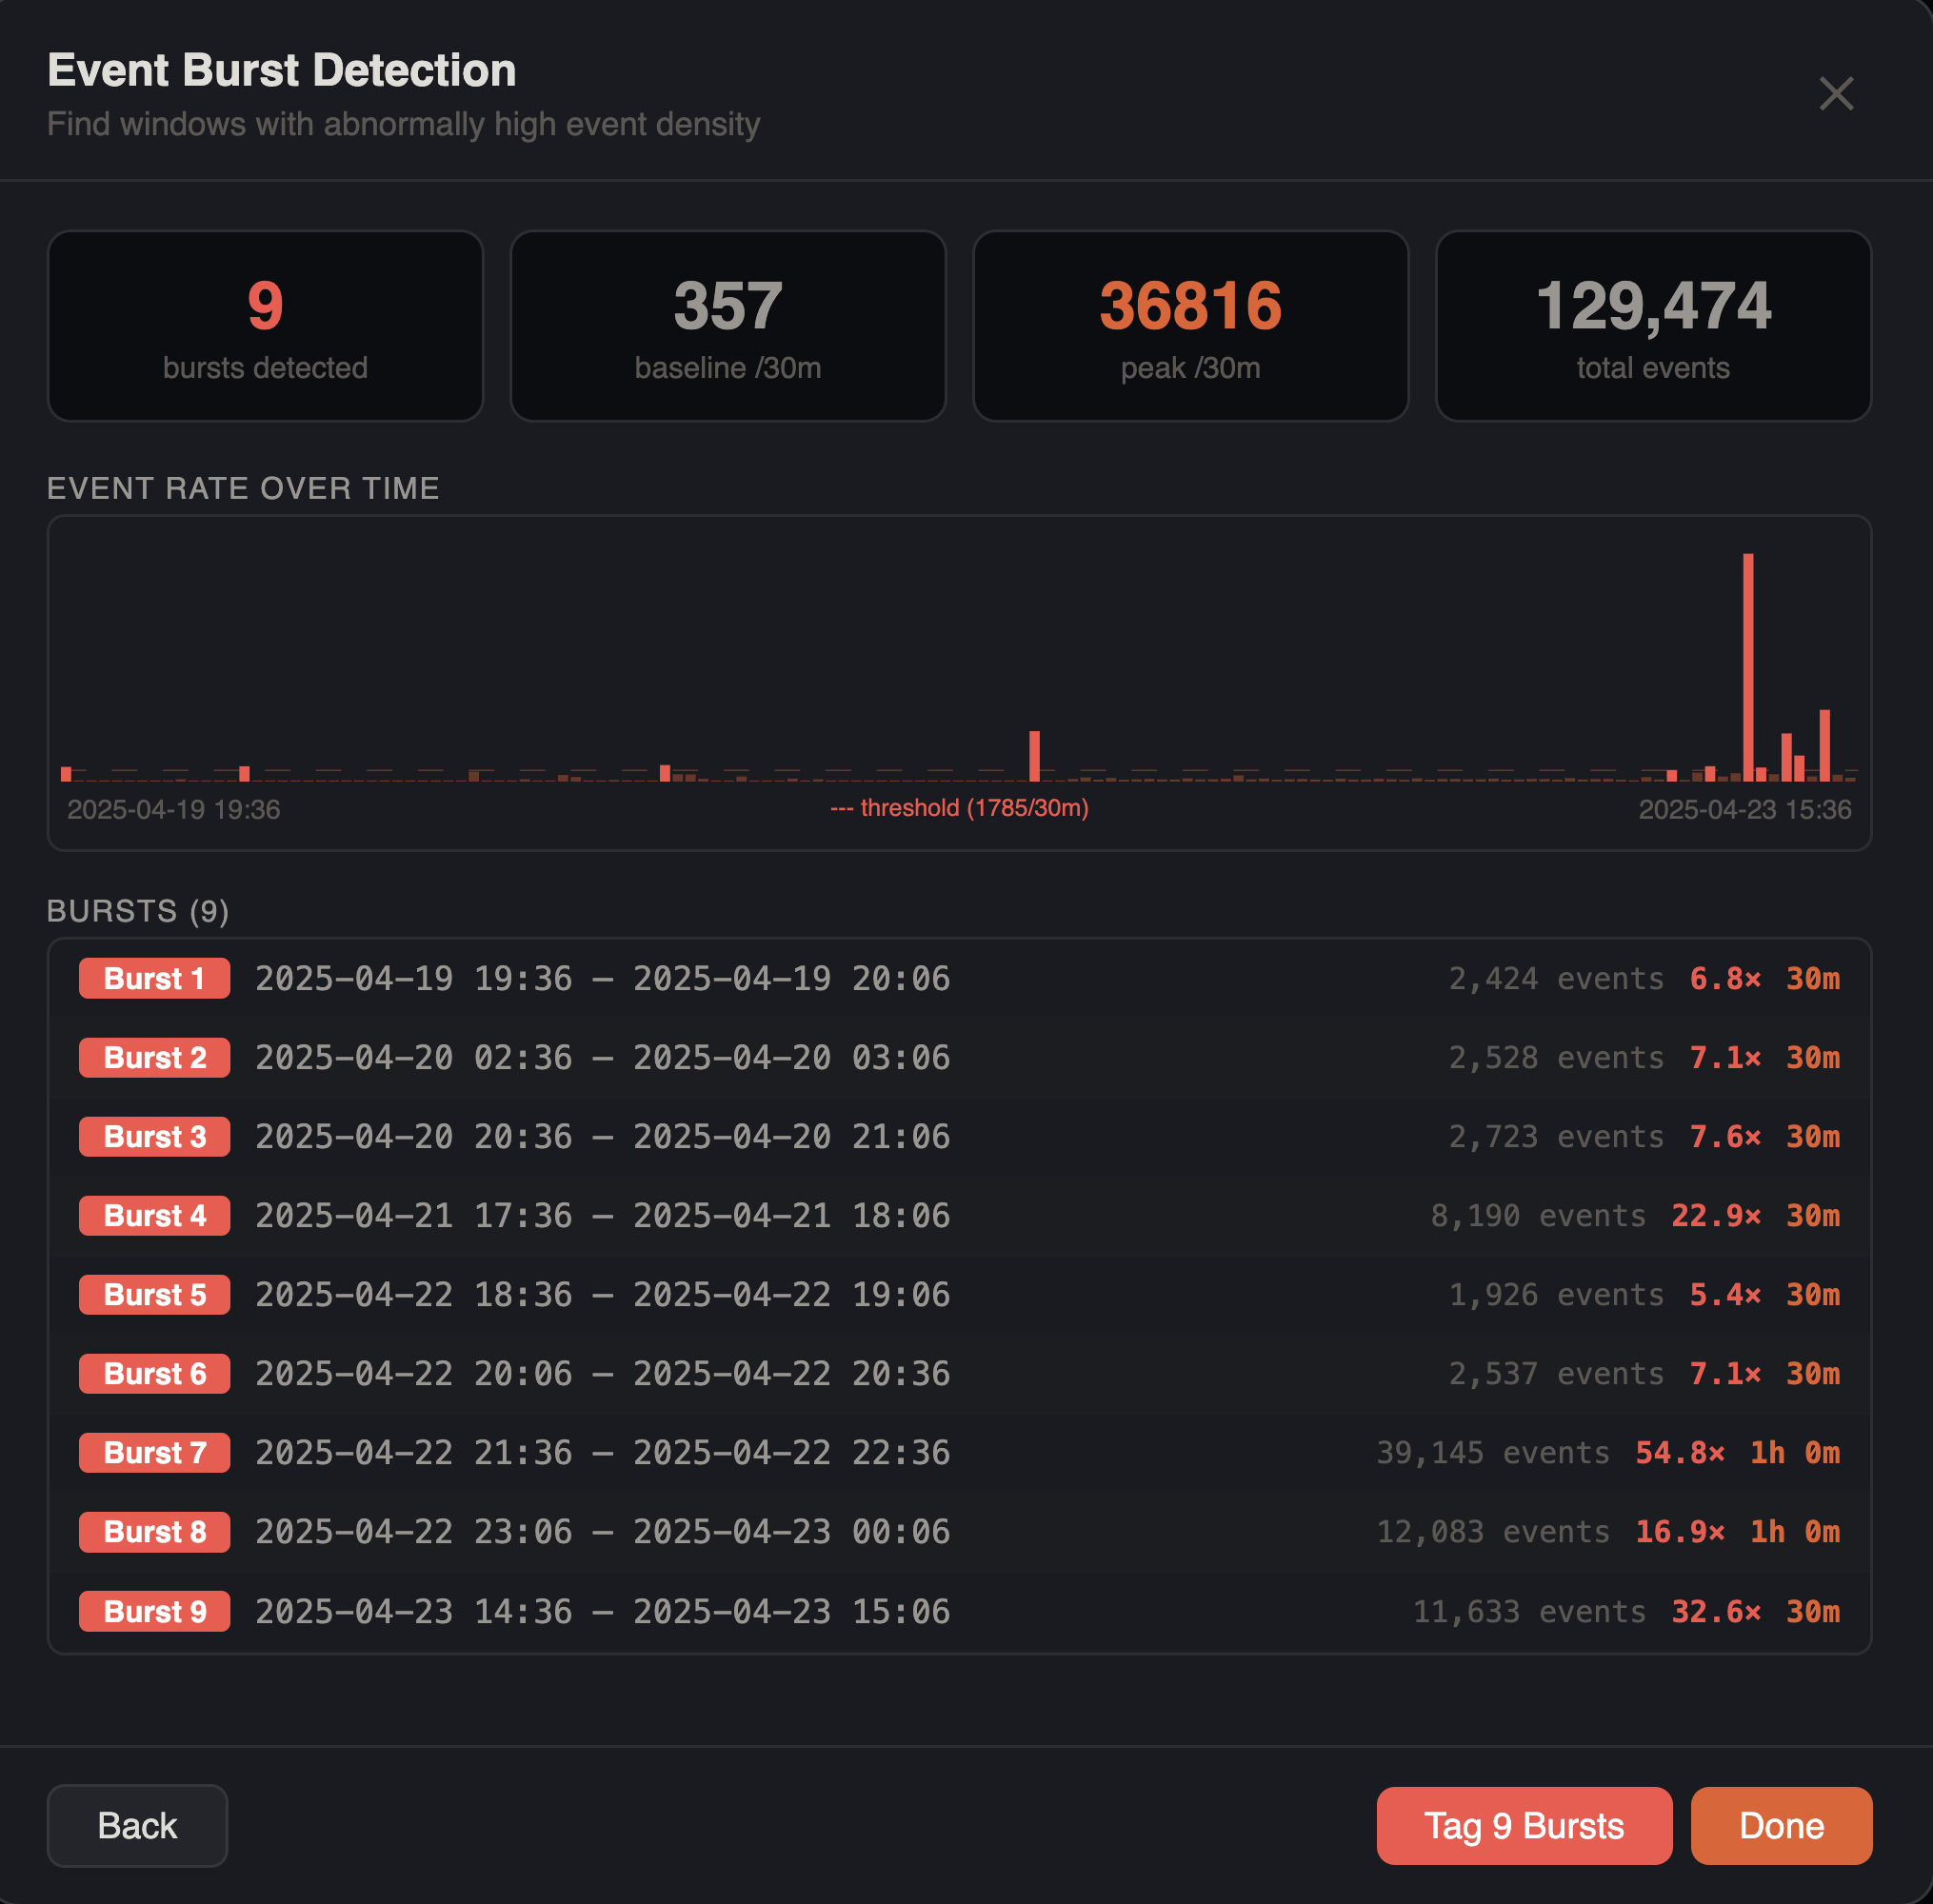Select the Burst 8 badge

pyautogui.click(x=153, y=1531)
